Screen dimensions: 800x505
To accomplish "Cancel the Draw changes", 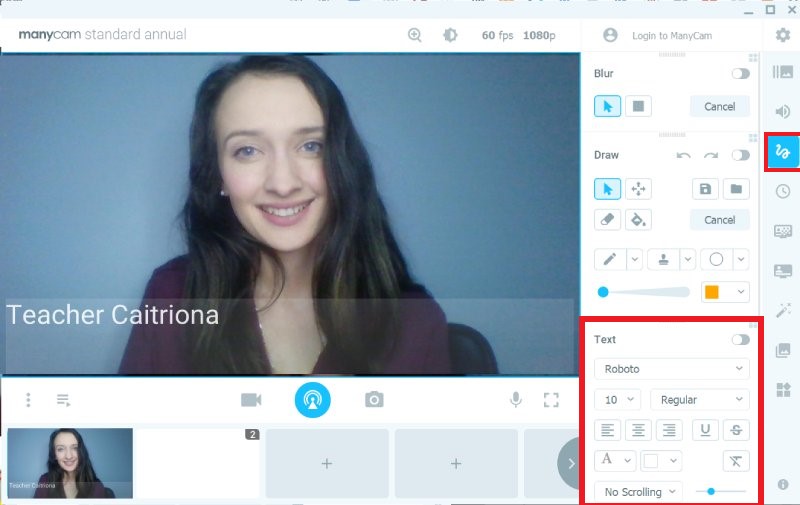I will [719, 220].
